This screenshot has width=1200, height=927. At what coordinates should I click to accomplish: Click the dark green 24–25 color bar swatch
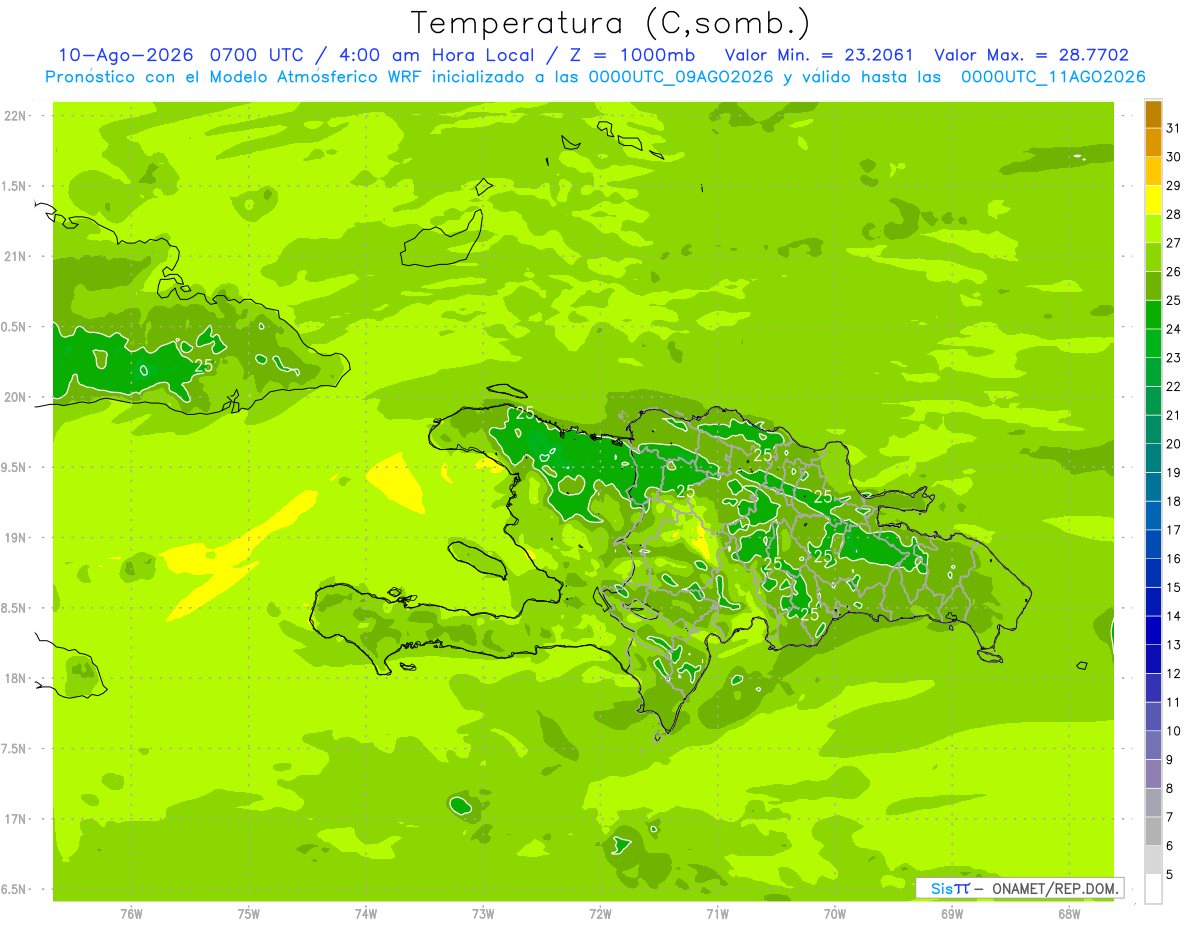1153,315
